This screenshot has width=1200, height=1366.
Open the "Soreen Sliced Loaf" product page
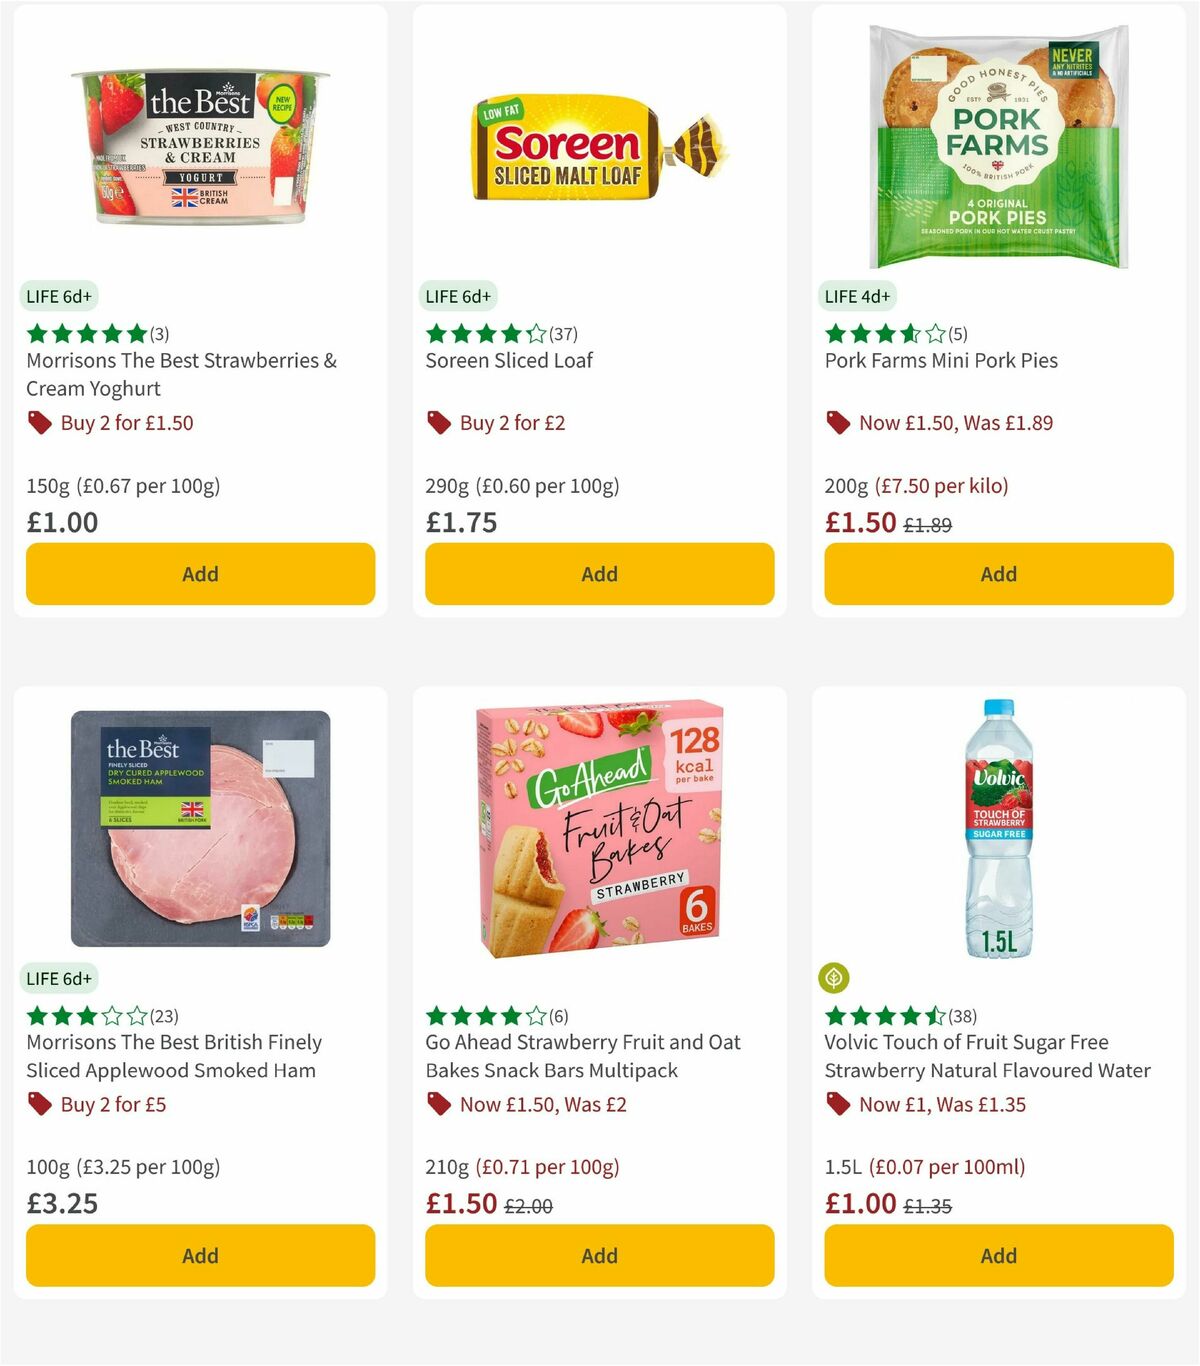coord(509,360)
